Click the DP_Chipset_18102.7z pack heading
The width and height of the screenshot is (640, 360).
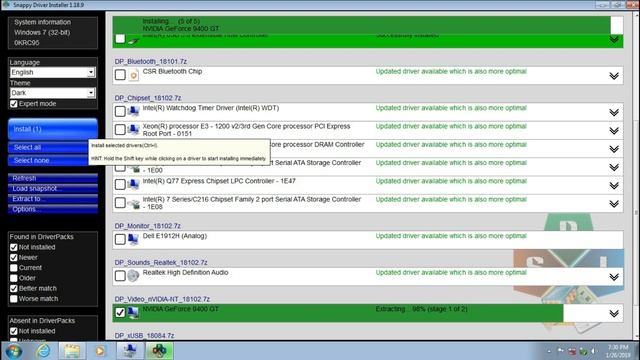148,98
